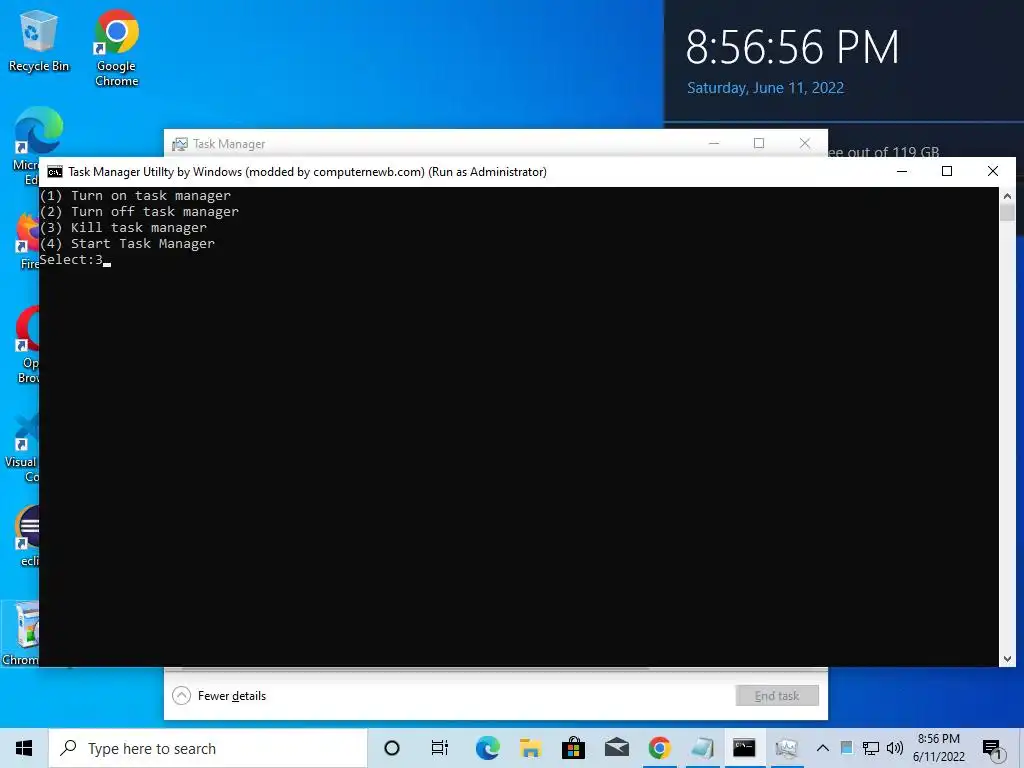The image size is (1024, 768).
Task: Click the "(1) Turn on task manager" line
Action: tap(135, 196)
